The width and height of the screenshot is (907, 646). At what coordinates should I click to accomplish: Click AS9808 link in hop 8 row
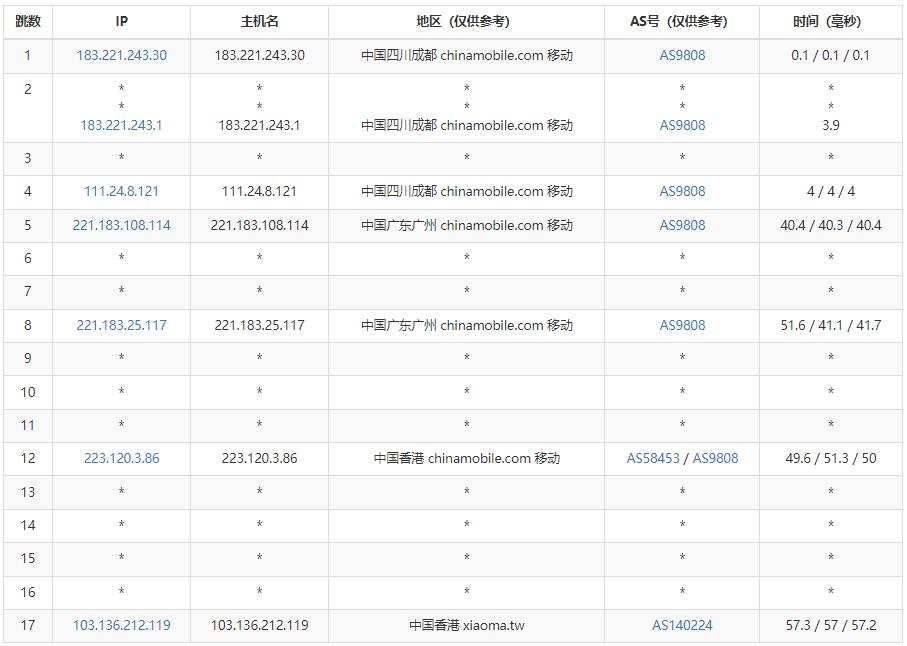682,326
